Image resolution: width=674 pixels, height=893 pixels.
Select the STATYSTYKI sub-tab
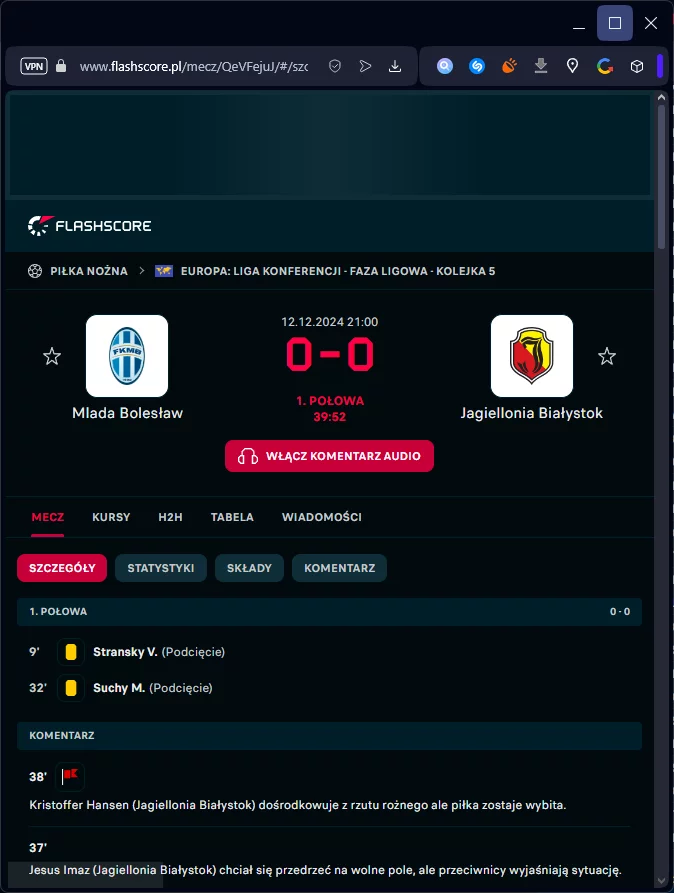click(161, 568)
